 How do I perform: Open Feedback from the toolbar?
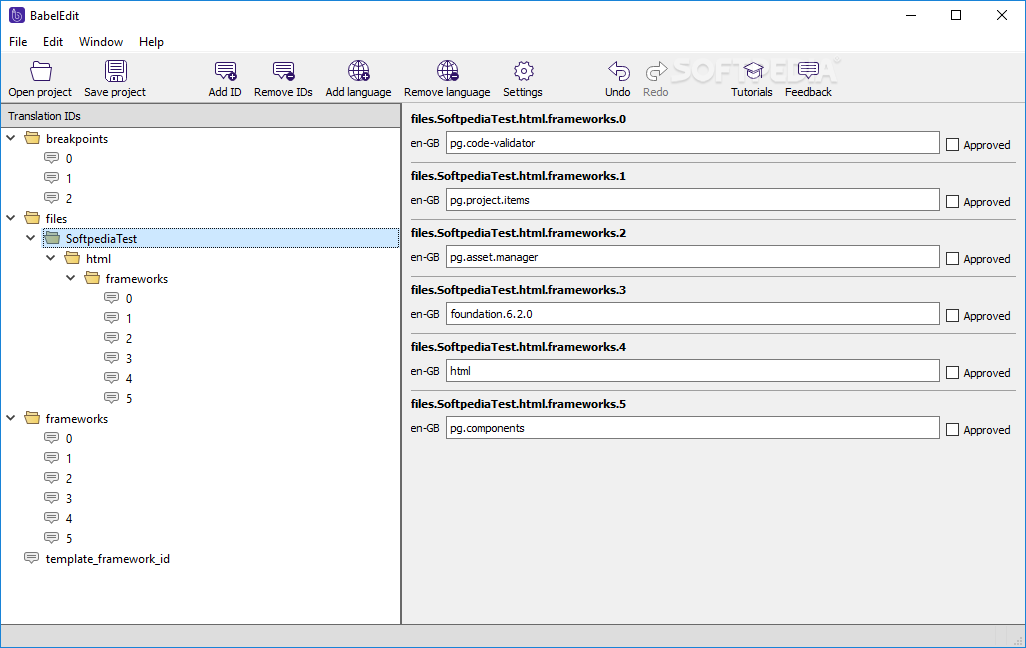809,79
